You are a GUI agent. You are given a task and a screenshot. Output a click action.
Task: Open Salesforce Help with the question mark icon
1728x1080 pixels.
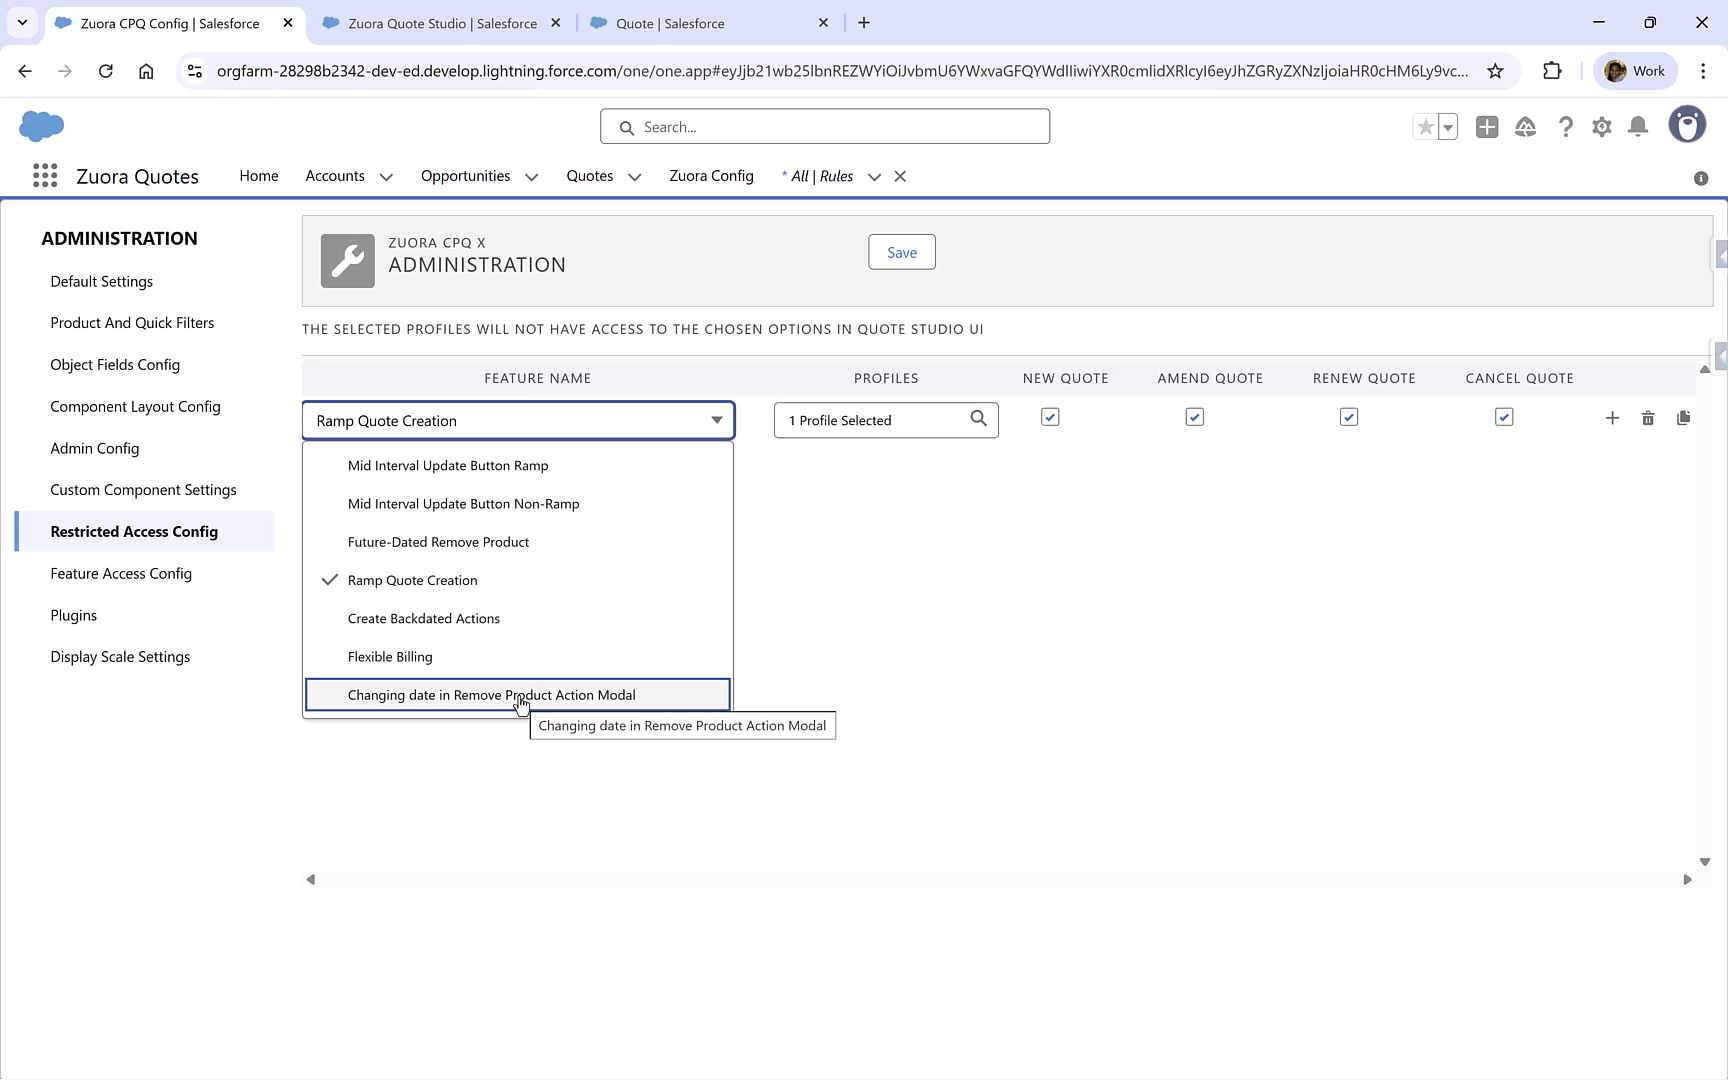click(1566, 127)
